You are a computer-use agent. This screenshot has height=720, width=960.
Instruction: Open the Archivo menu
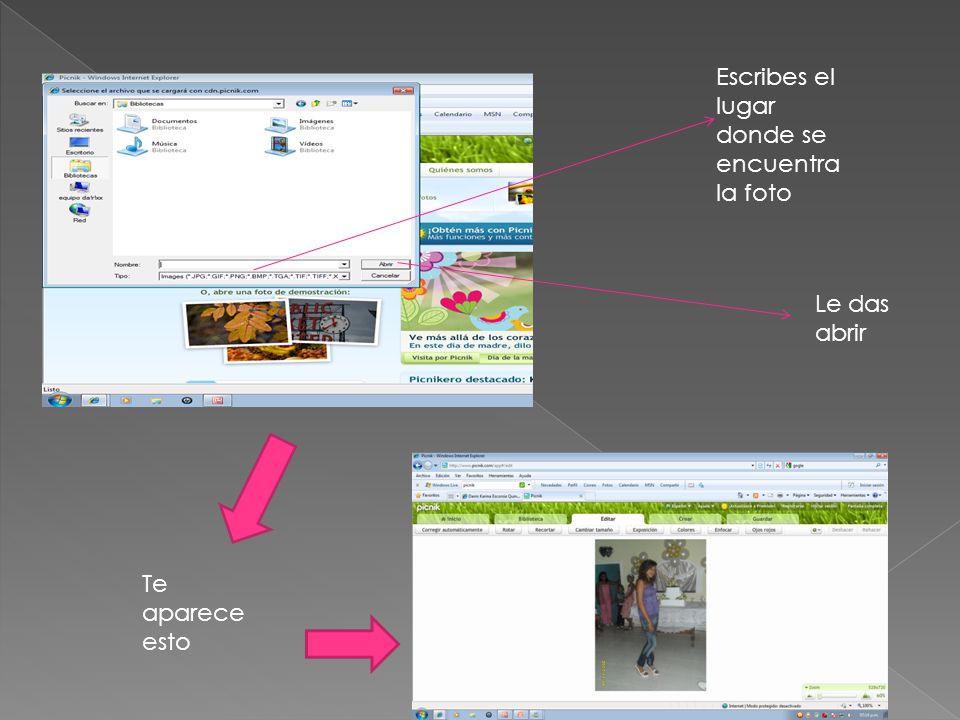(x=423, y=475)
